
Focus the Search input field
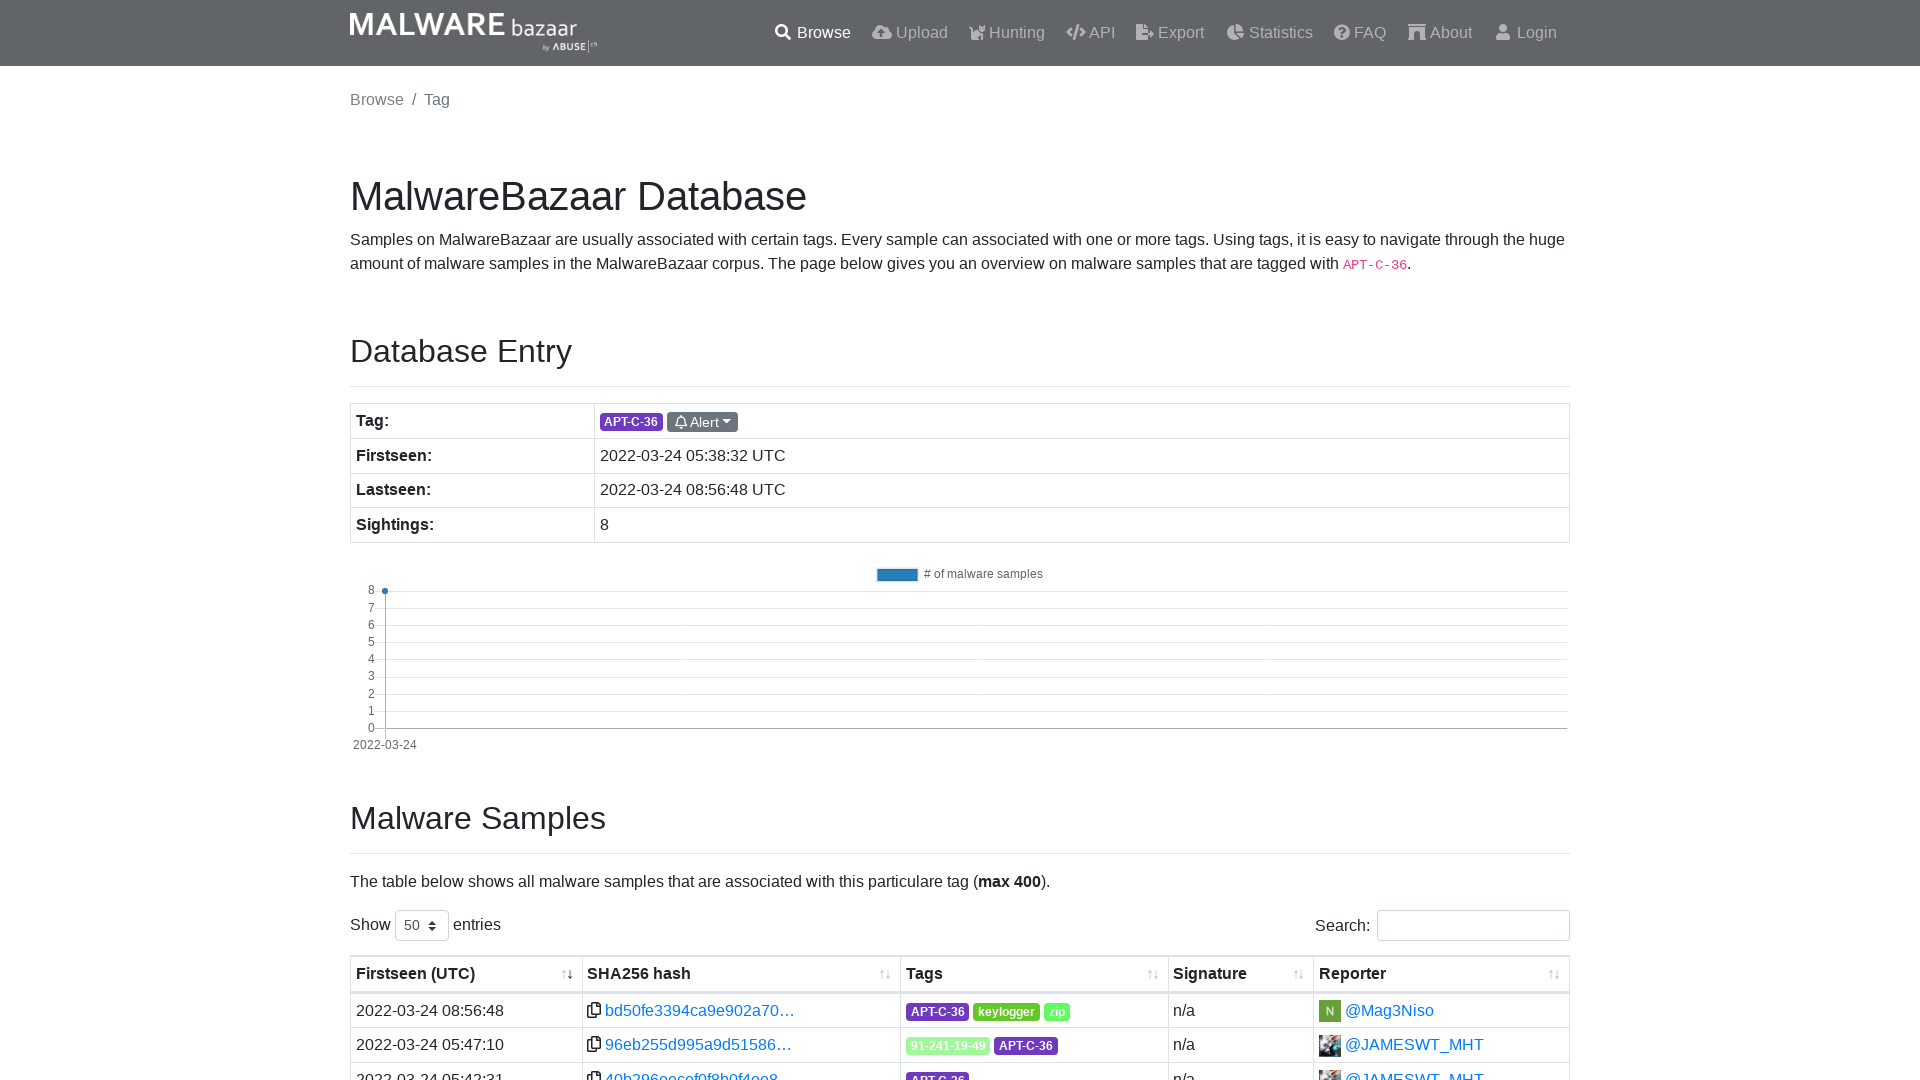(x=1473, y=925)
